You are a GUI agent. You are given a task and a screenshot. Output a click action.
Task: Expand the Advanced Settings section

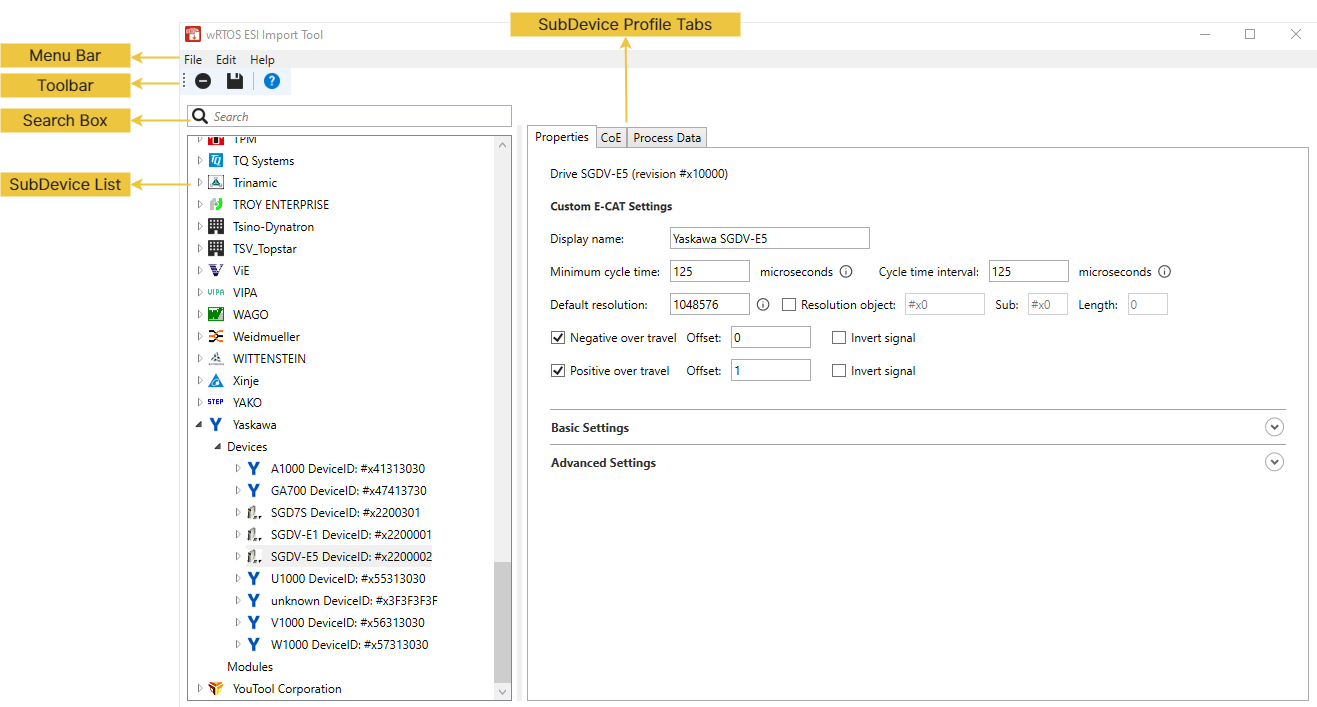(1274, 463)
